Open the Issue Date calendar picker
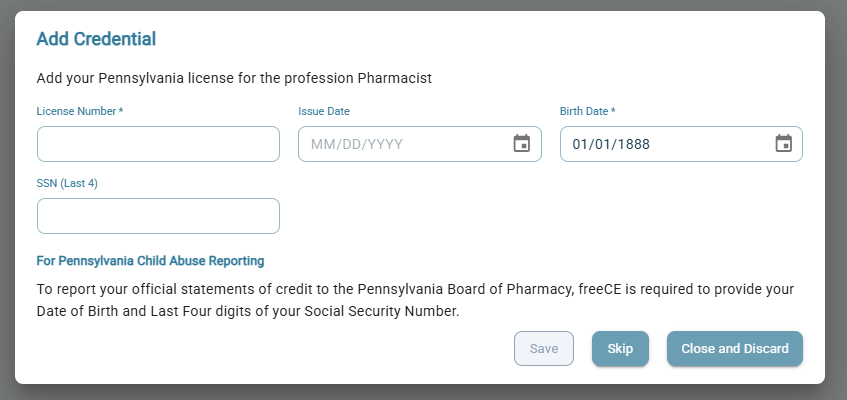The image size is (847, 400). coord(521,144)
